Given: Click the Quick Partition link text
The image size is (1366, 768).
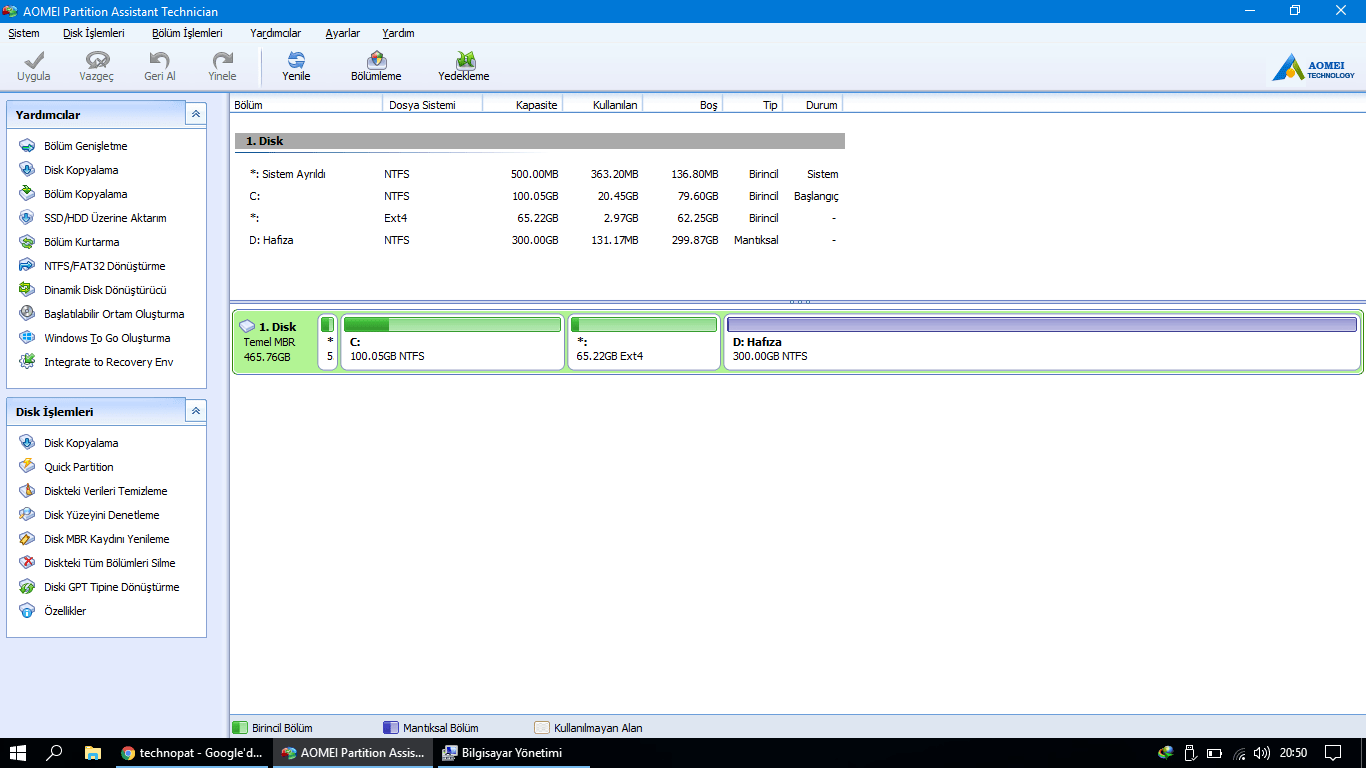Looking at the screenshot, I should click(x=79, y=467).
